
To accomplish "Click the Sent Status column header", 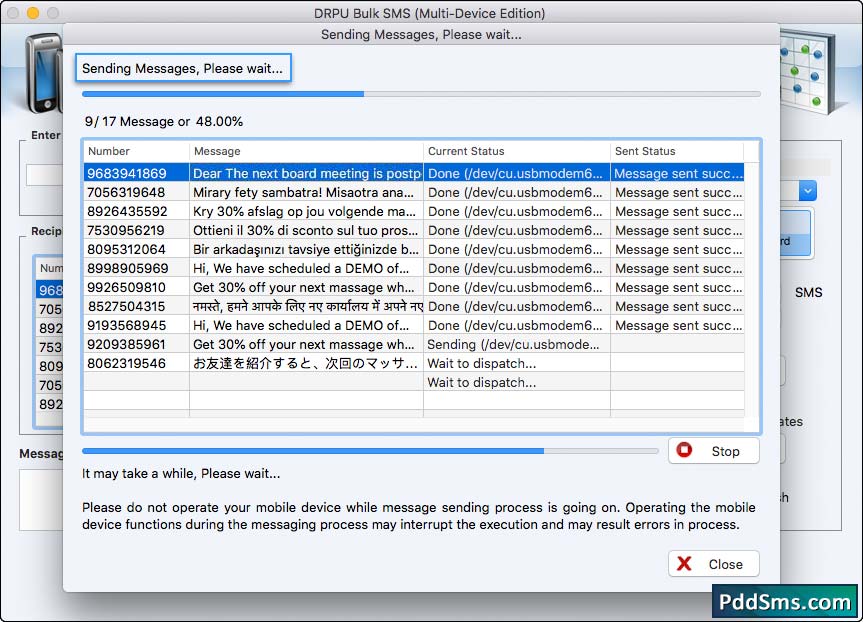I will tap(677, 151).
